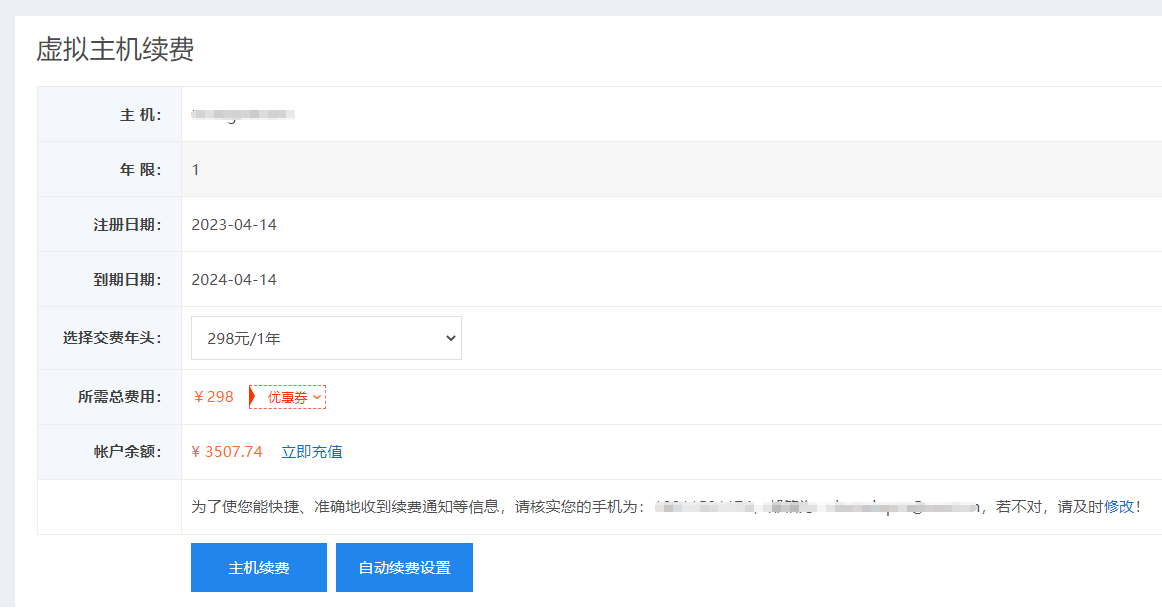Viewport: 1162px width, 609px height.
Task: Click the 到期日期 row label
Action: 127,280
